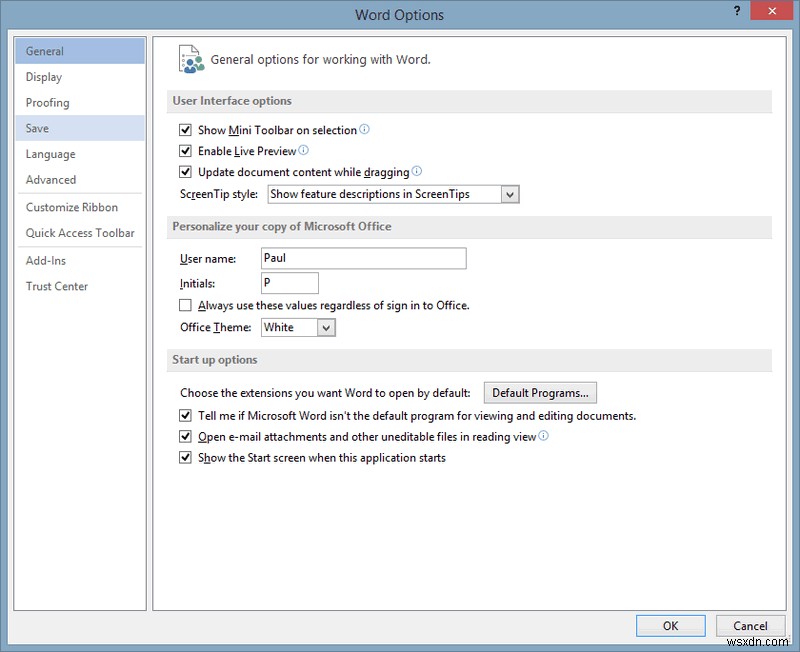The height and width of the screenshot is (652, 800).
Task: Click the reading view info icon
Action: [x=542, y=436]
